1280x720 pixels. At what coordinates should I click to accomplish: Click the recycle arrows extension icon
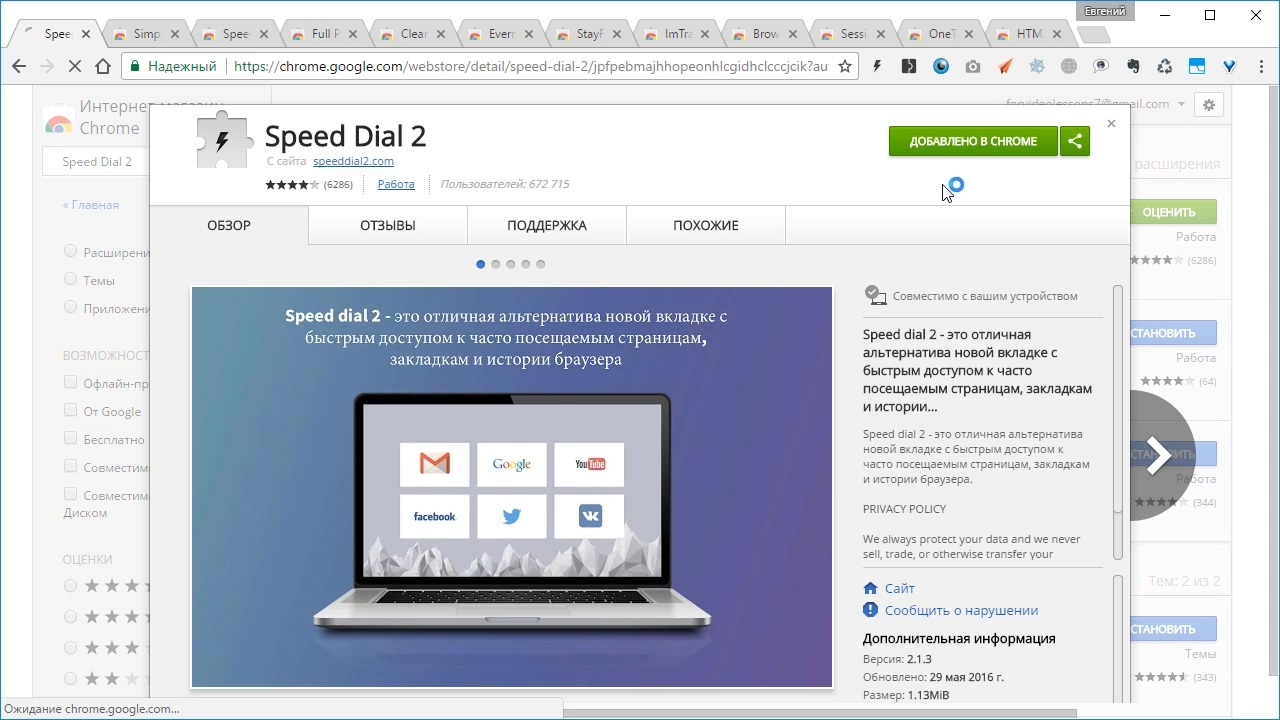1165,67
